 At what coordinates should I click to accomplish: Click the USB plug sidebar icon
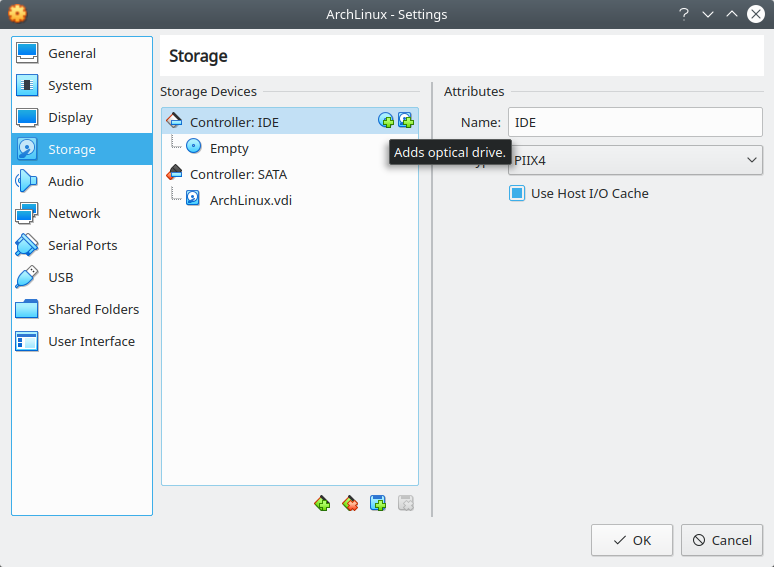pos(27,277)
